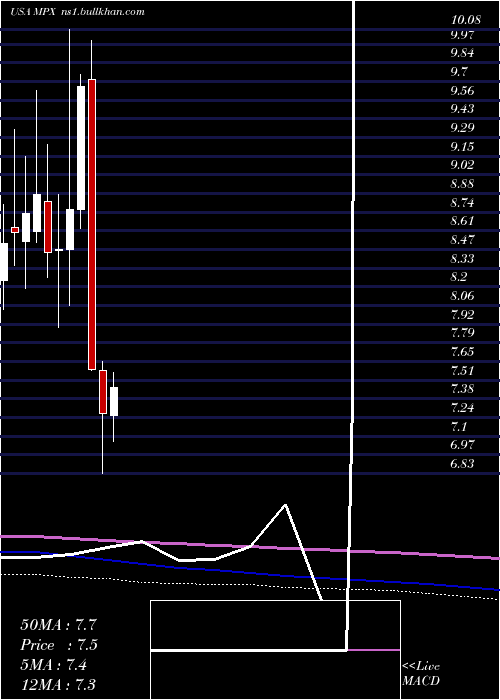Click the 8.06 price axis label
This screenshot has width=500, height=700.
(x=462, y=296)
